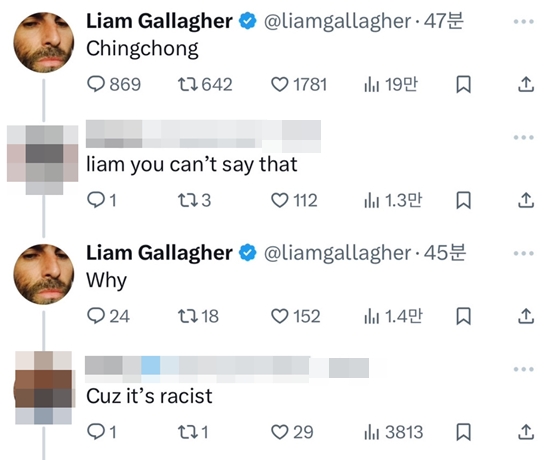View analytics showing 1.3만 views
Viewport: 550px width, 460px height.
point(393,200)
